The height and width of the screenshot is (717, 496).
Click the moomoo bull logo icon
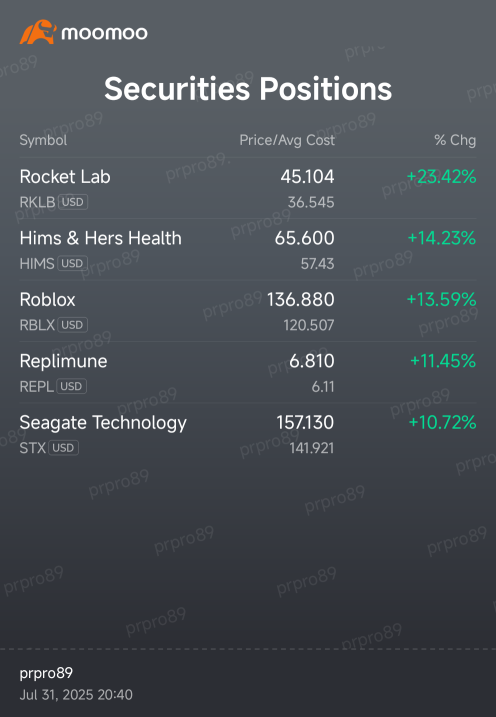(38, 32)
